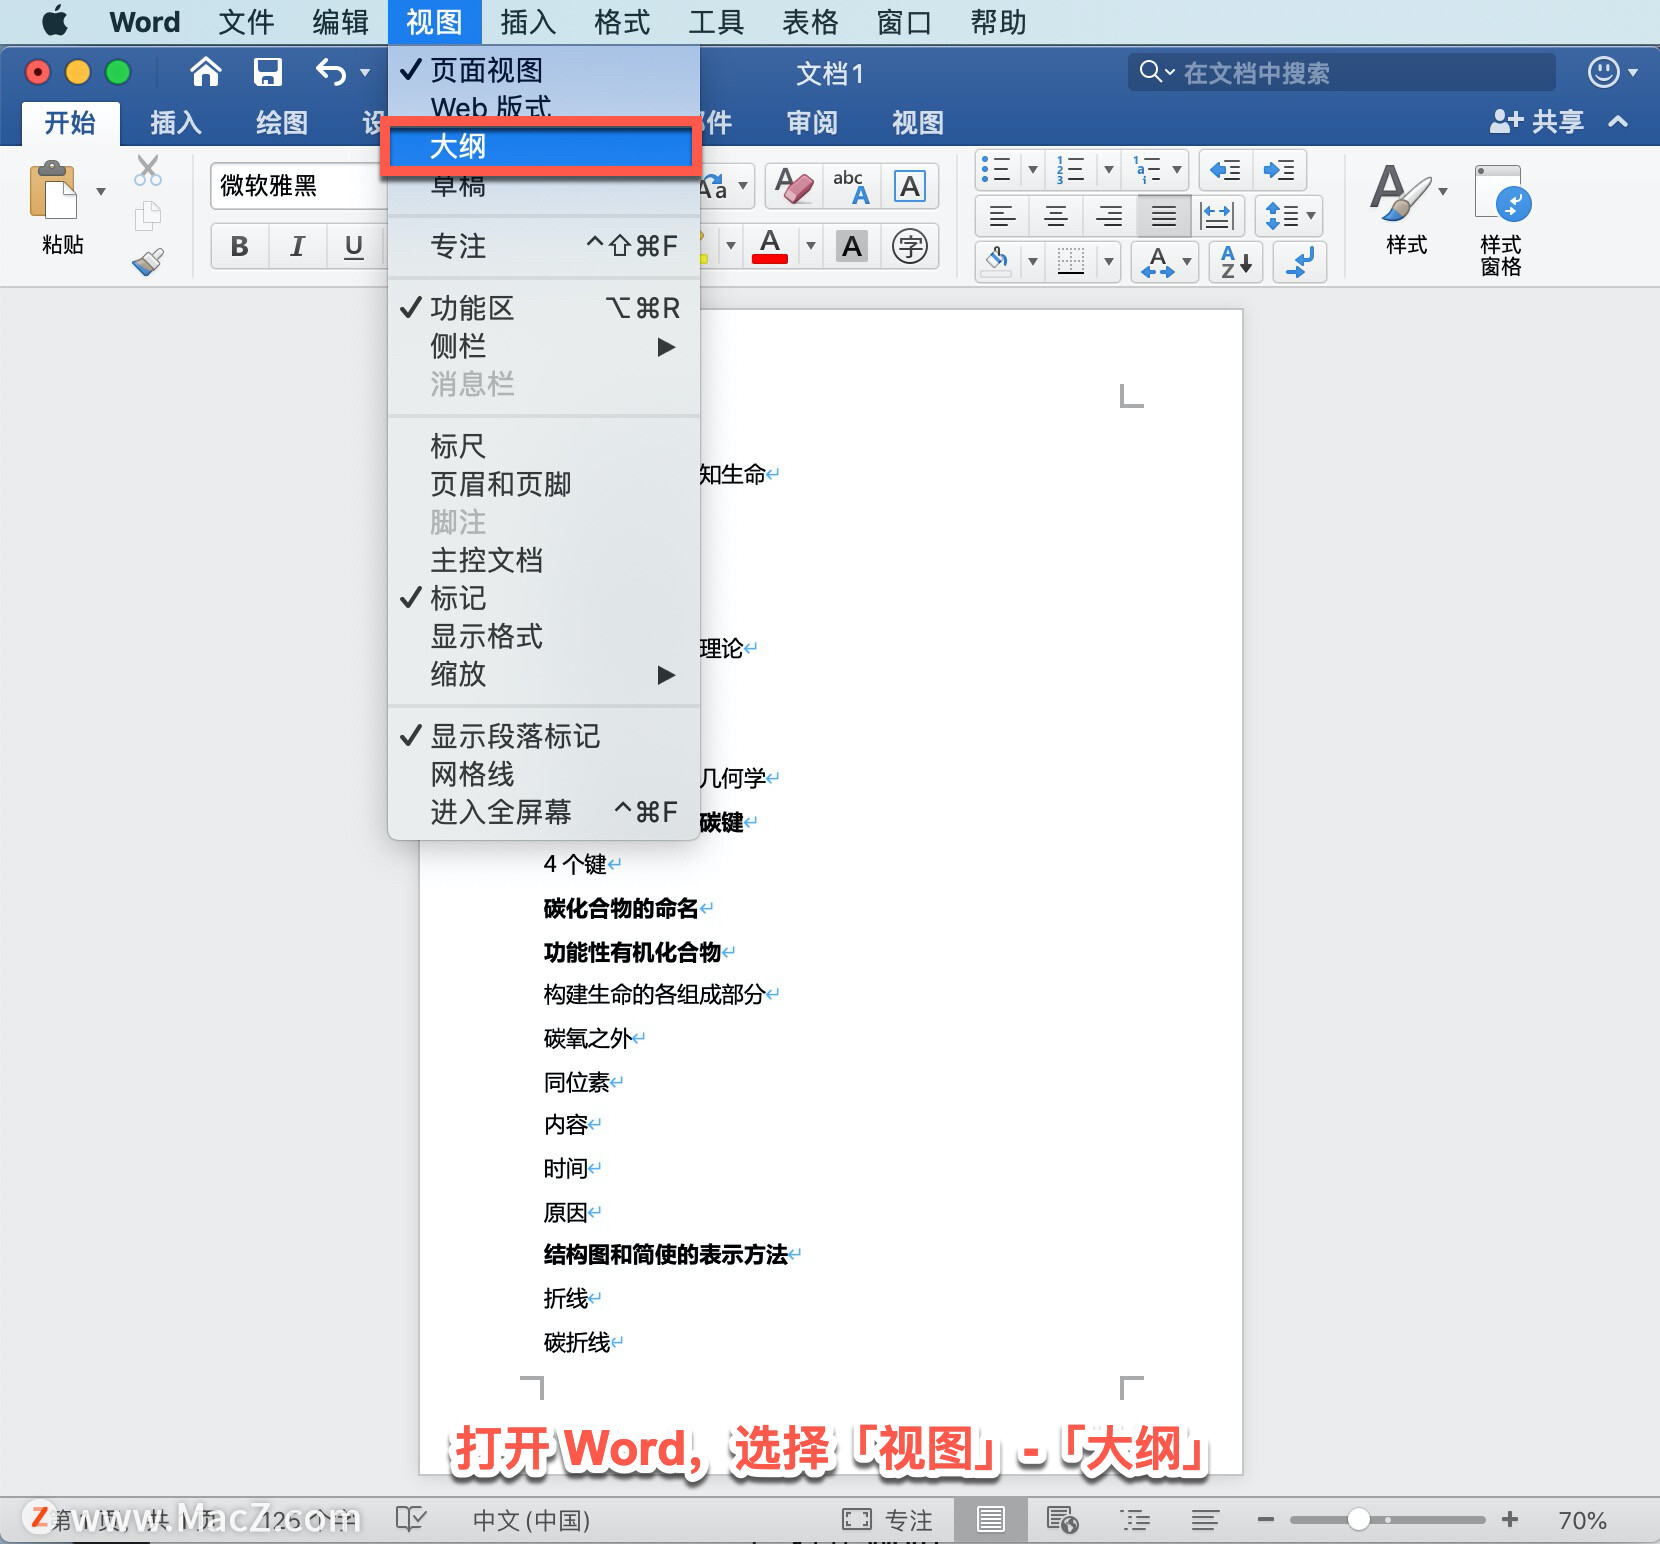Viewport: 1660px width, 1544px height.
Task: Open the 格式 menu in menu bar
Action: (622, 22)
